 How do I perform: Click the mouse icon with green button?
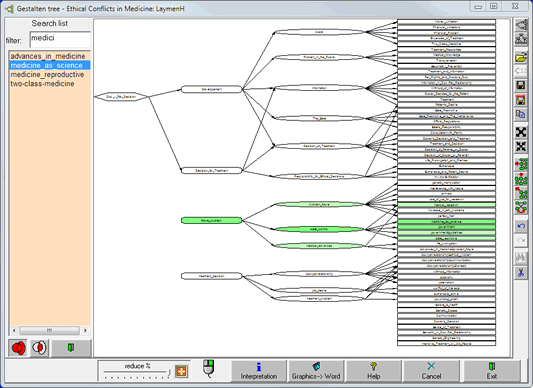click(x=209, y=369)
